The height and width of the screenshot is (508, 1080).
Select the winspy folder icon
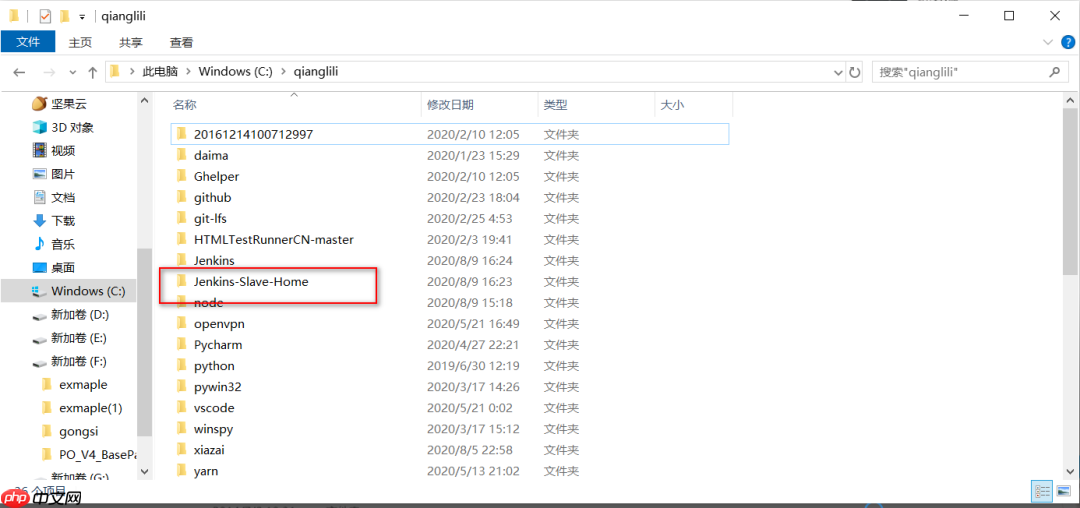pyautogui.click(x=182, y=428)
